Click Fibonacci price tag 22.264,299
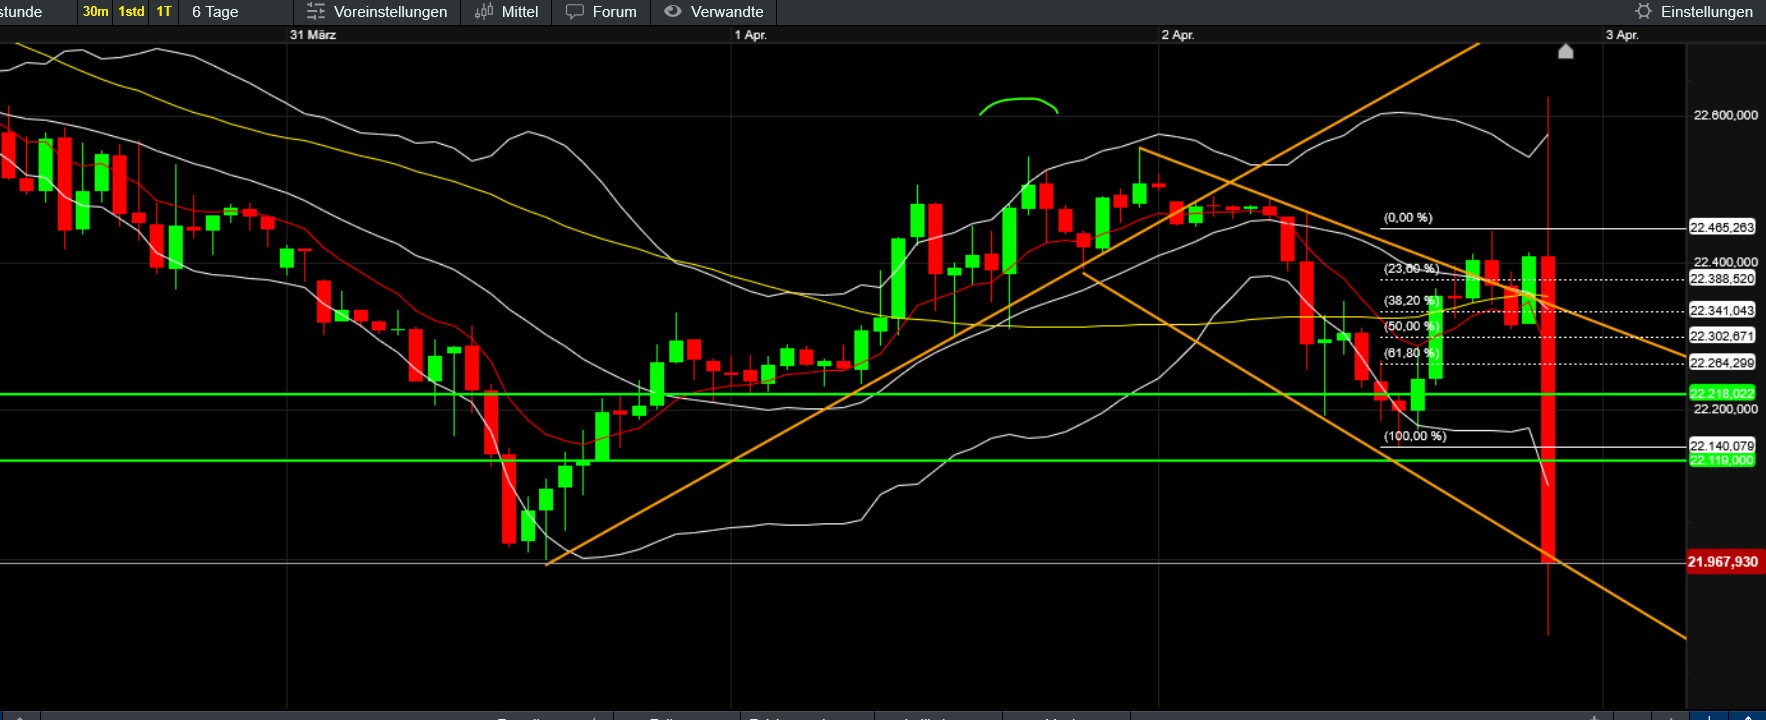Image resolution: width=1766 pixels, height=720 pixels. pyautogui.click(x=1722, y=363)
